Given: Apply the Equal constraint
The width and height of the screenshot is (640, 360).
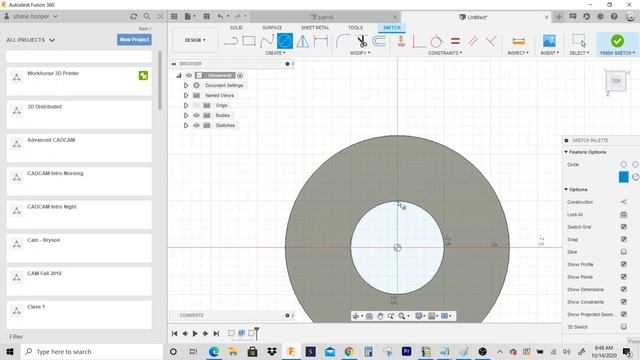Looking at the screenshot, I should [455, 41].
